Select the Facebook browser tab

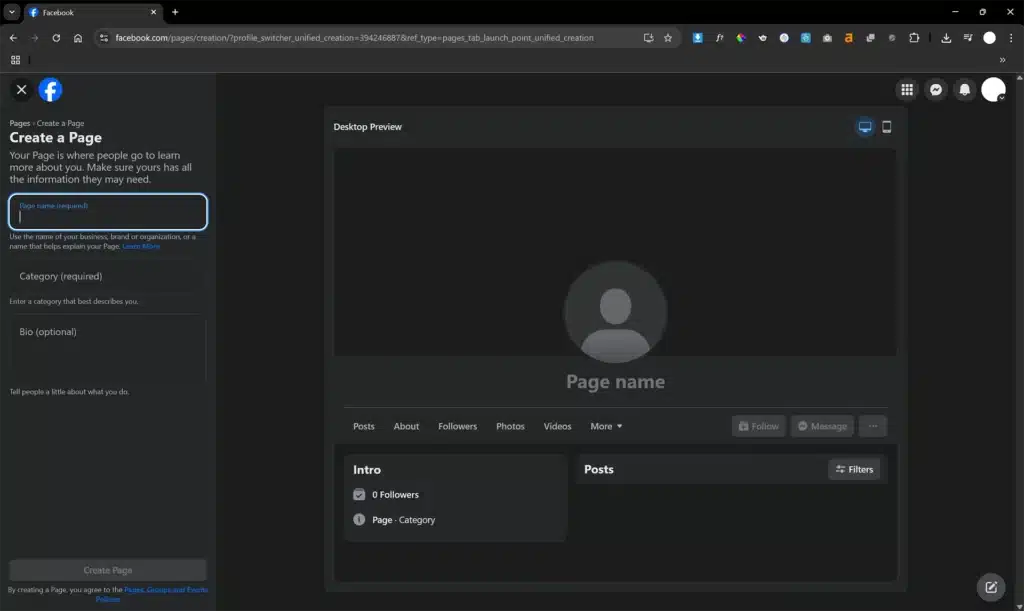[93, 12]
